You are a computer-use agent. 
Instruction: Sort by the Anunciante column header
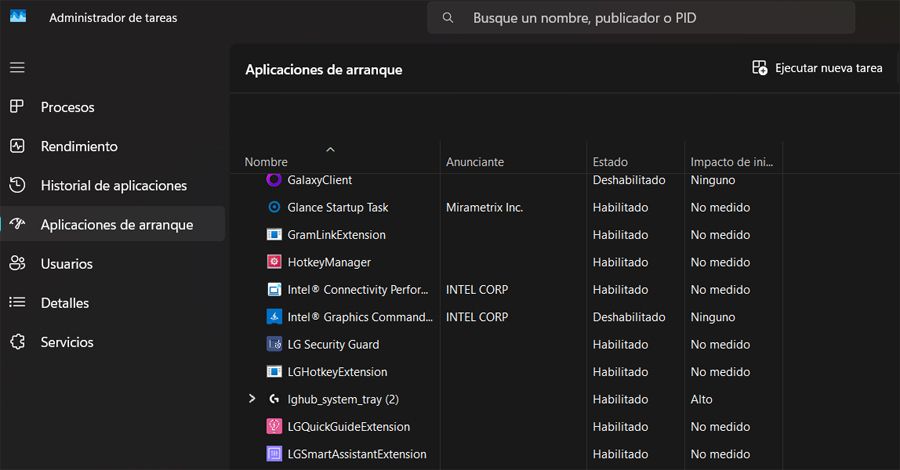[475, 162]
